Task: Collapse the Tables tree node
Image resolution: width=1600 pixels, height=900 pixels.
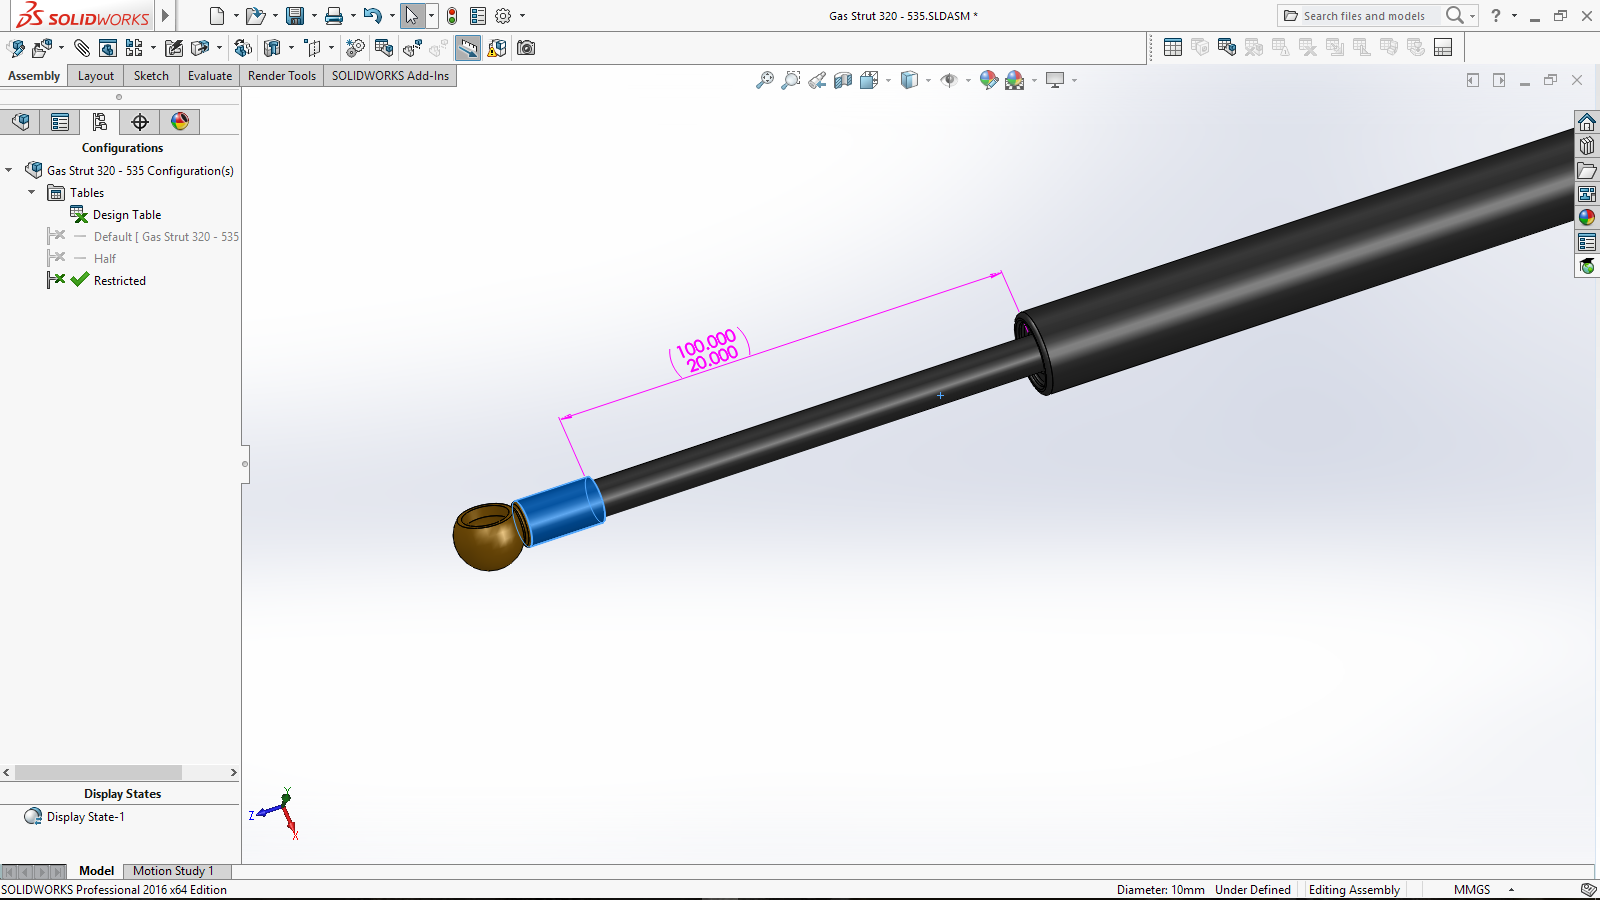Action: pyautogui.click(x=32, y=192)
